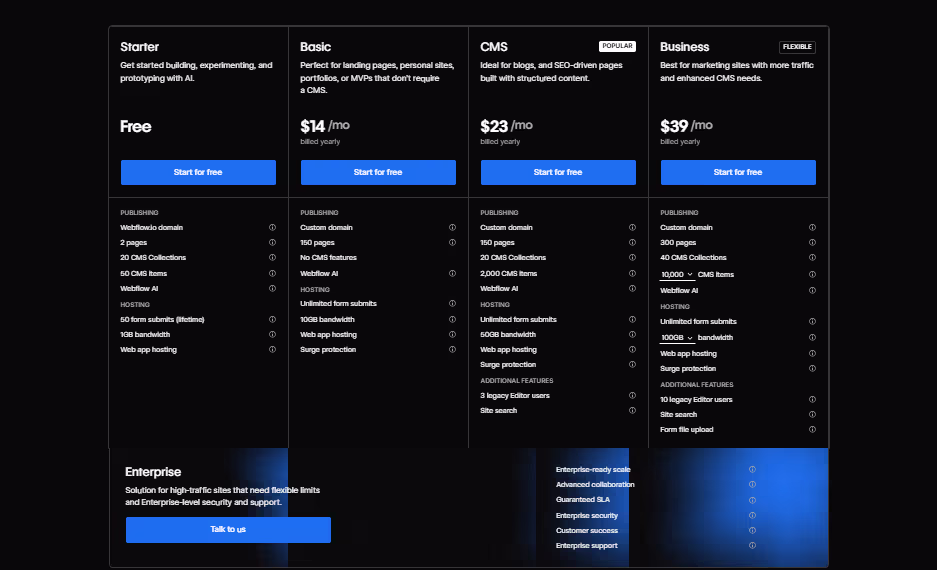The image size is (937, 570).
Task: Click info icon for 100GB bandwidth row
Action: tap(812, 338)
